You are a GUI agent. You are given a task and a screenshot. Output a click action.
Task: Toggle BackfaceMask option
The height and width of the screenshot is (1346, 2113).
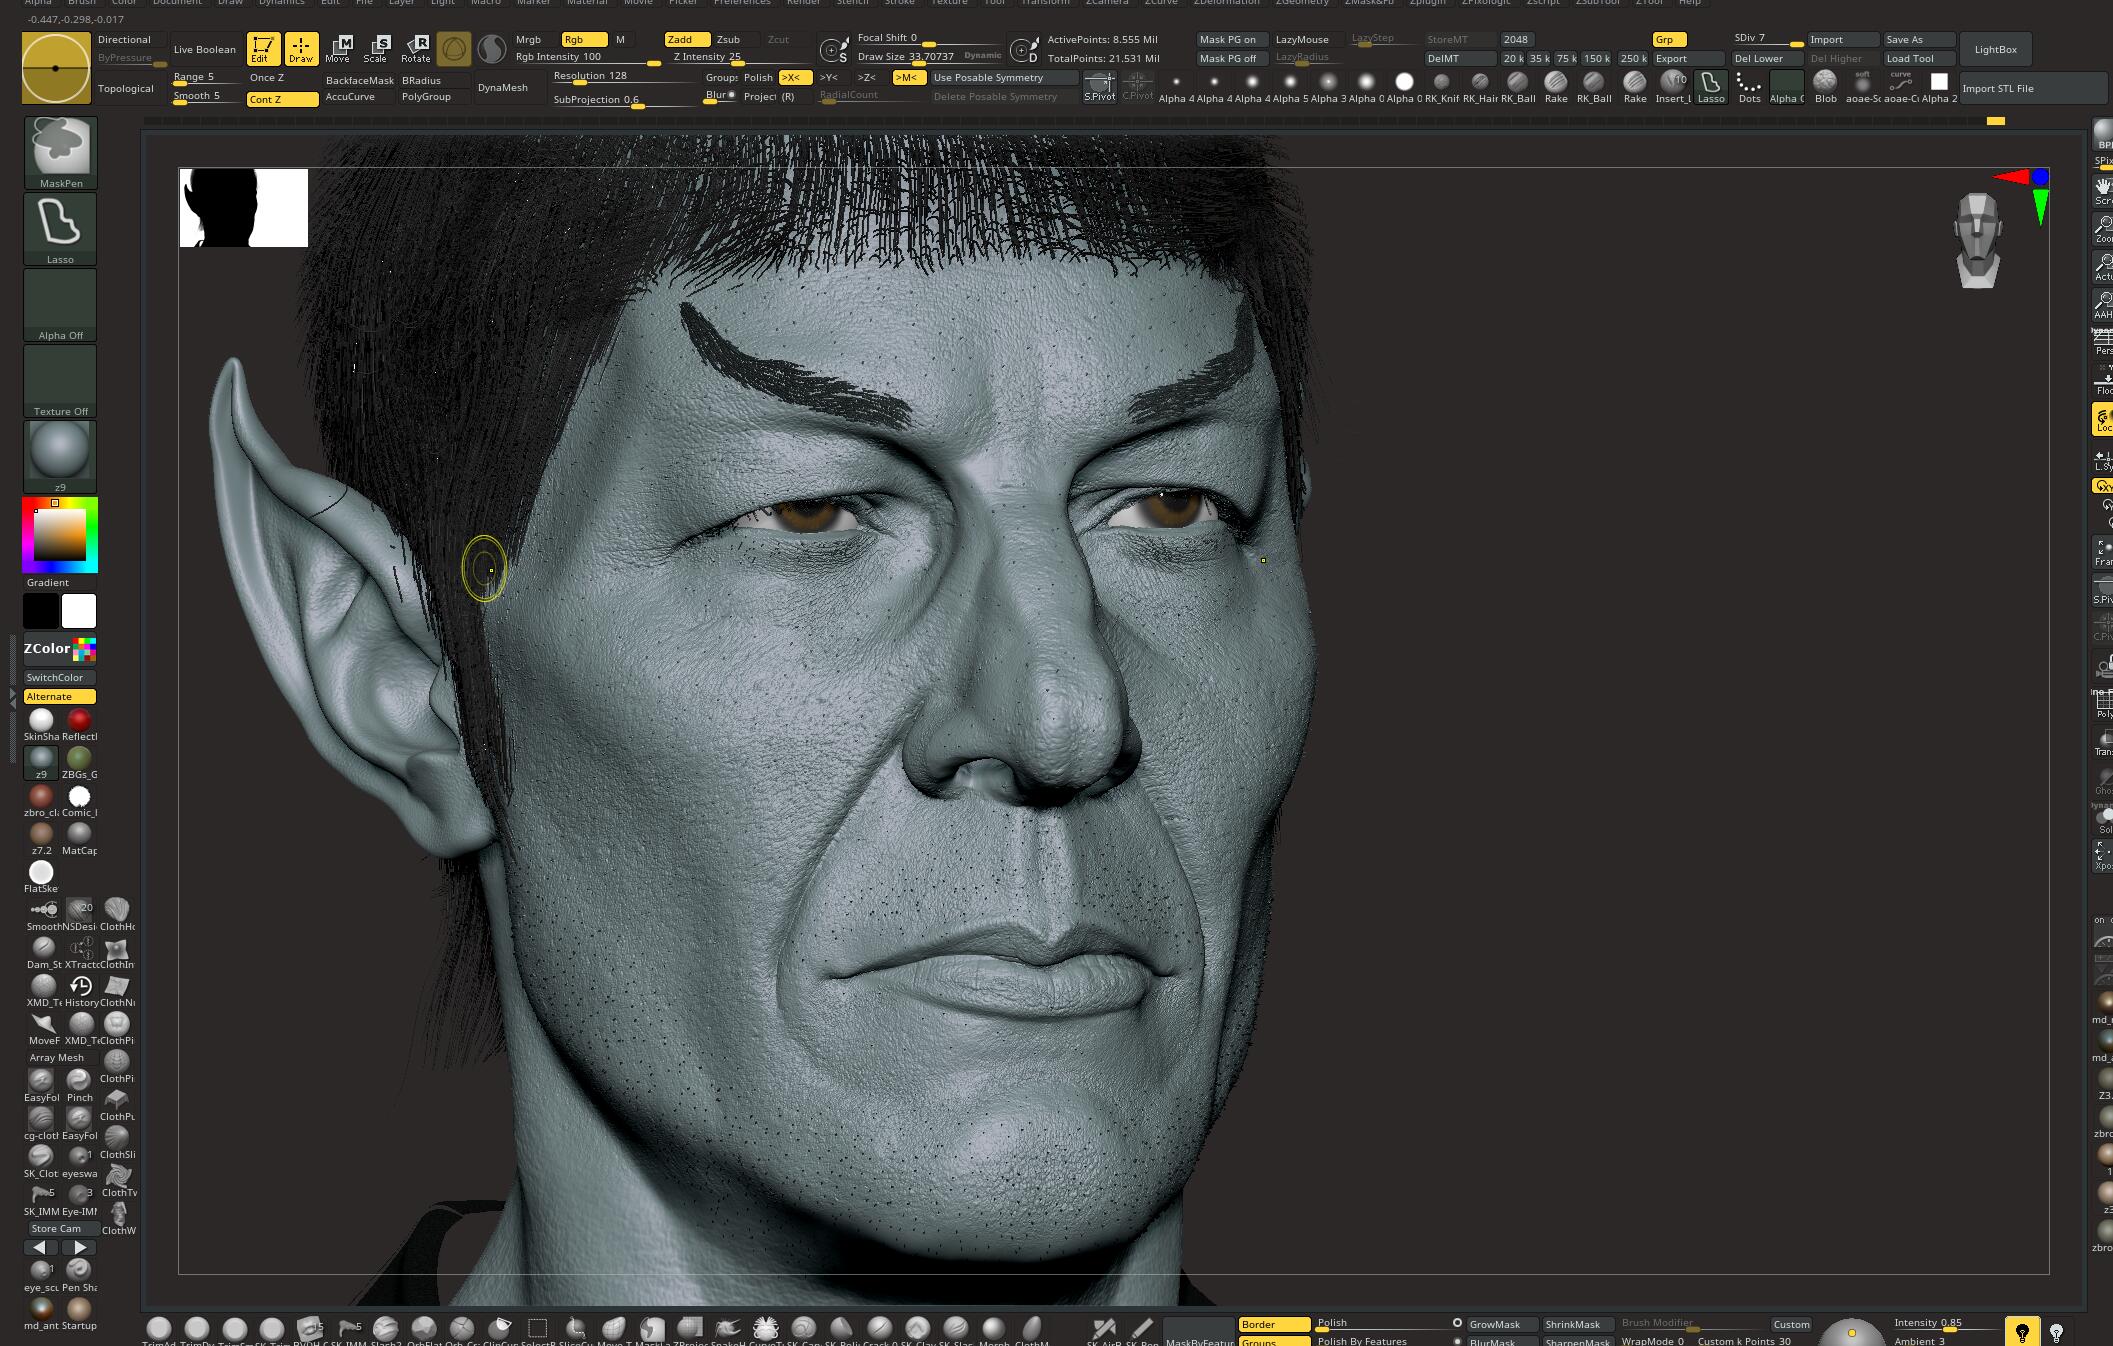click(x=359, y=80)
